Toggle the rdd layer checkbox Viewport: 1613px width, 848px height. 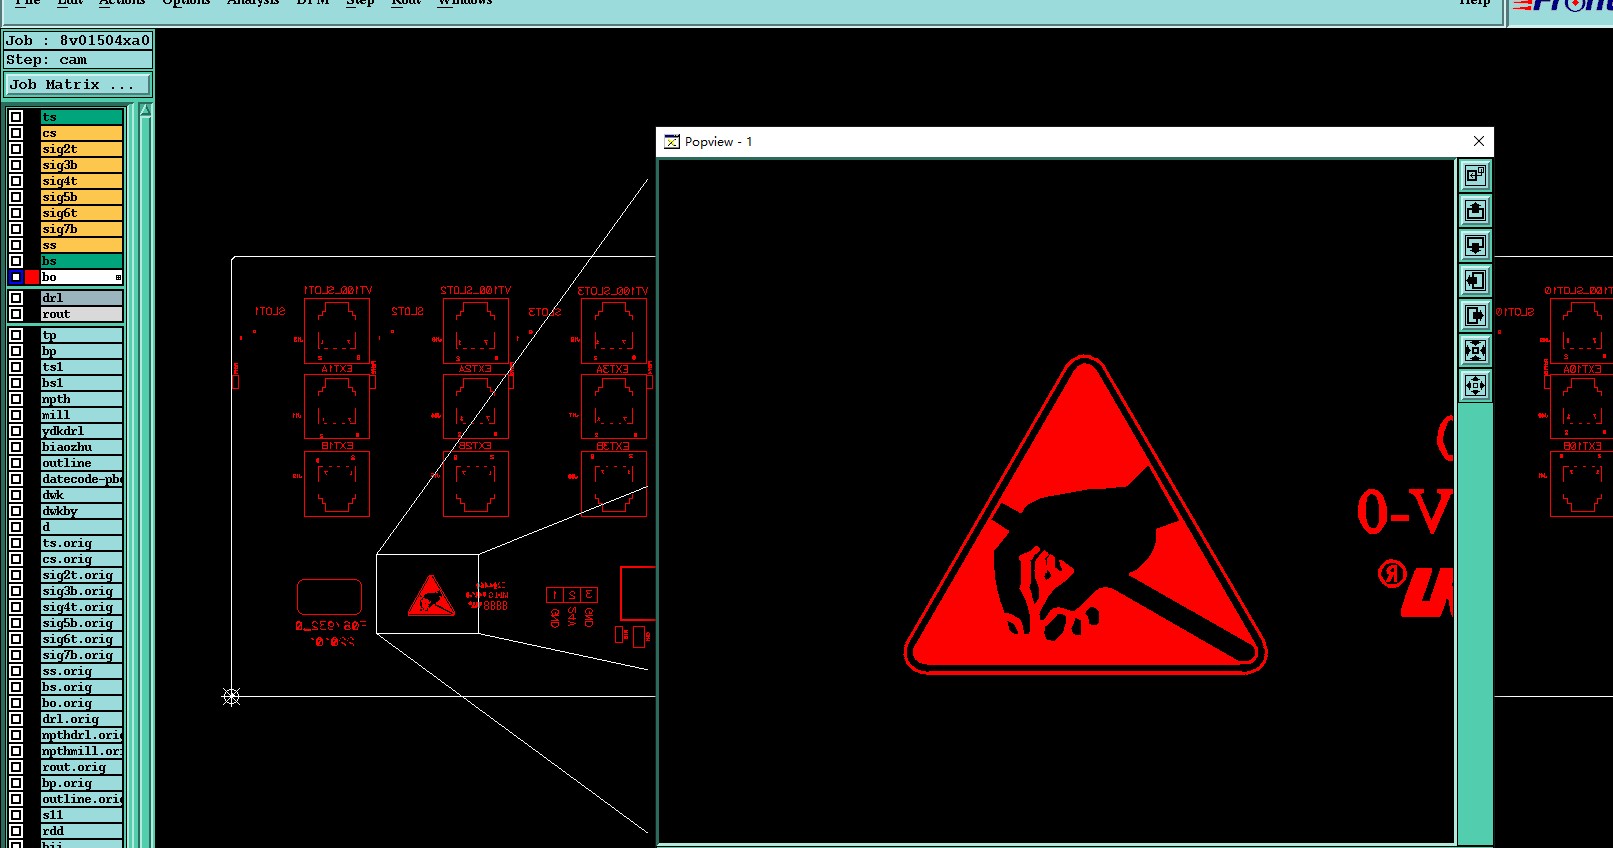[x=16, y=831]
